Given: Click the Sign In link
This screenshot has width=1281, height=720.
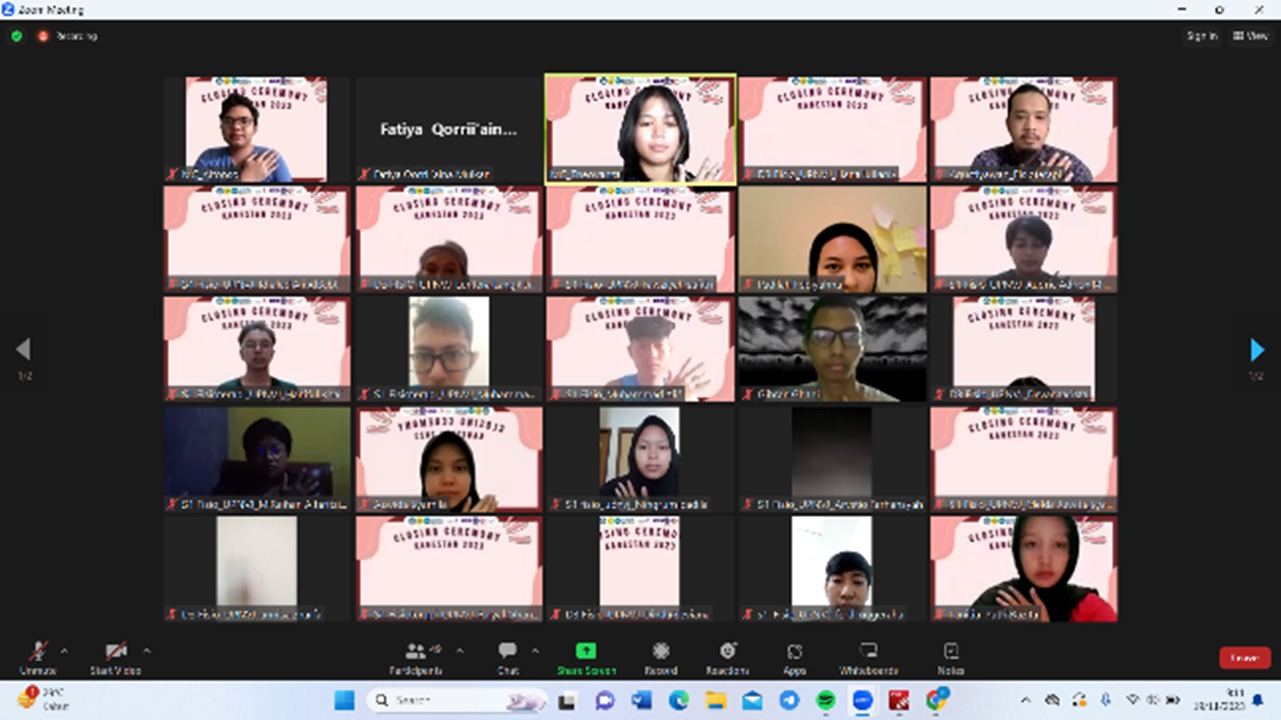Looking at the screenshot, I should pyautogui.click(x=1201, y=36).
